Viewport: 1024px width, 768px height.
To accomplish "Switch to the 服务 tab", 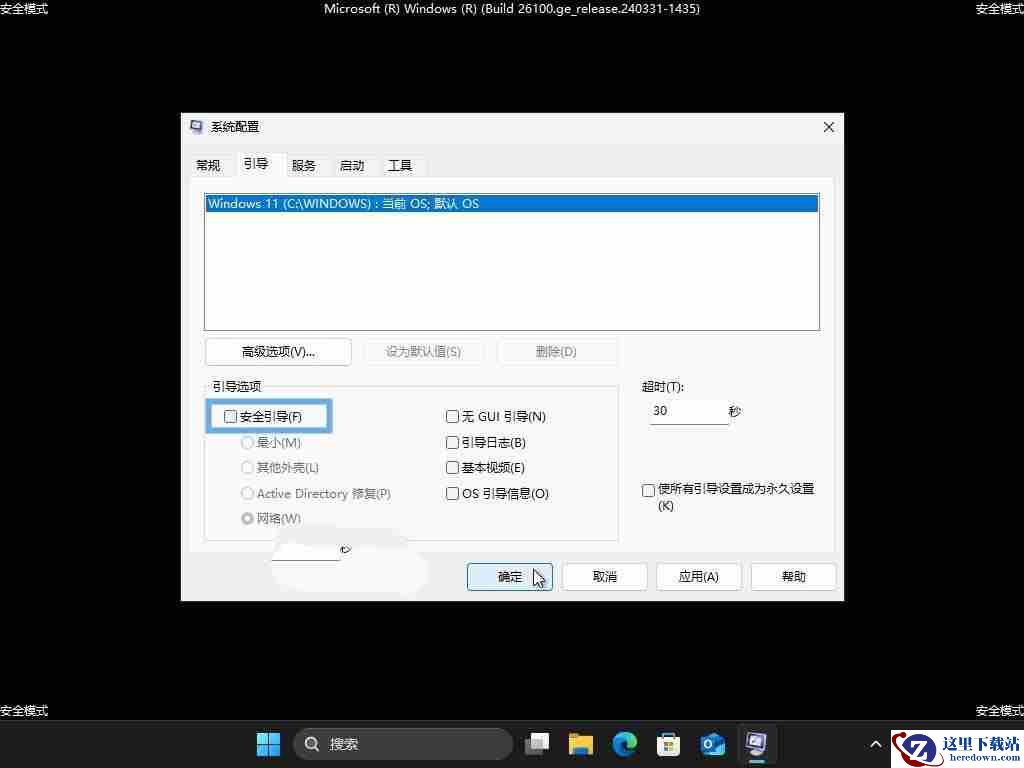I will click(x=304, y=165).
